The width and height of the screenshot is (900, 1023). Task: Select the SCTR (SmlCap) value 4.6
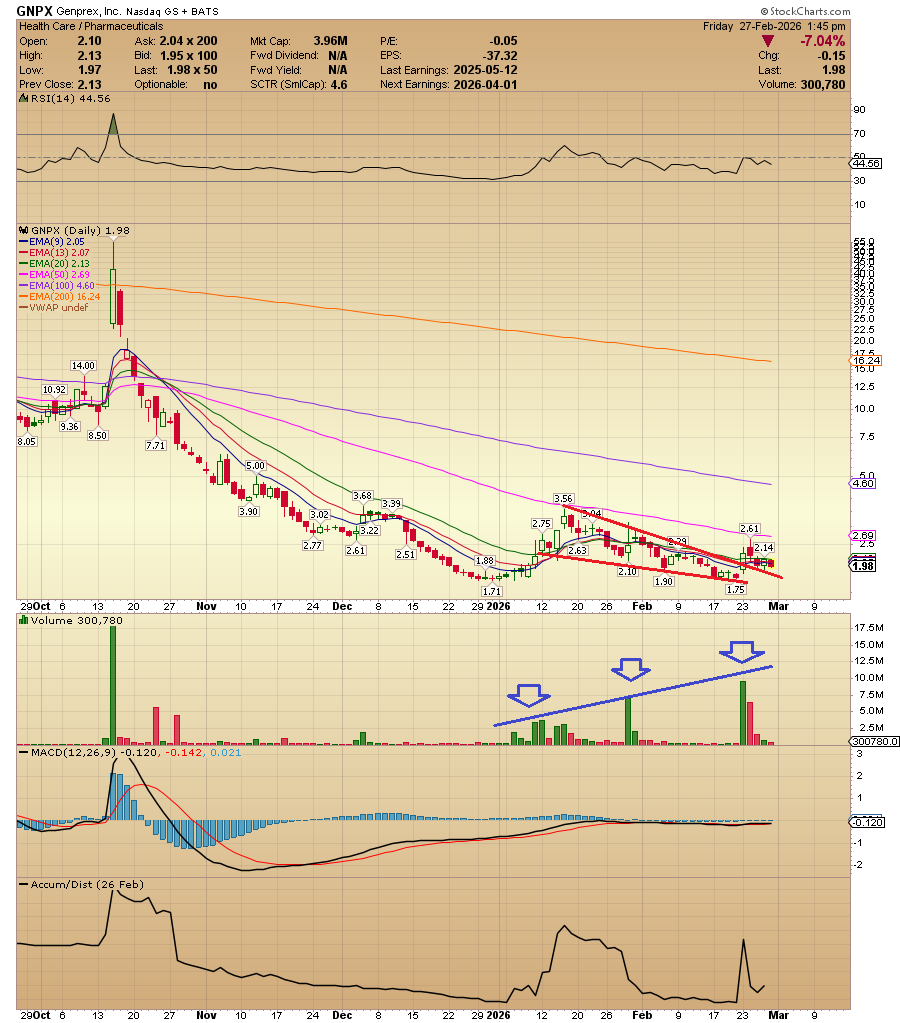tap(339, 84)
